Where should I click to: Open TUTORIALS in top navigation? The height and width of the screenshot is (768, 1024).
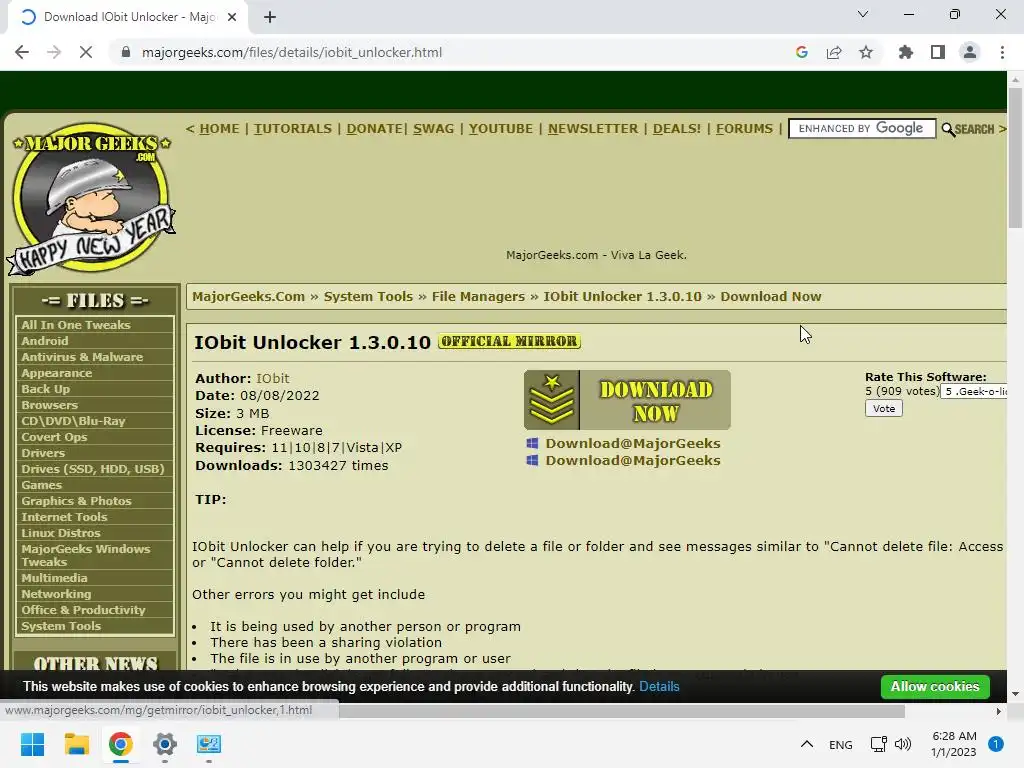pyautogui.click(x=293, y=129)
